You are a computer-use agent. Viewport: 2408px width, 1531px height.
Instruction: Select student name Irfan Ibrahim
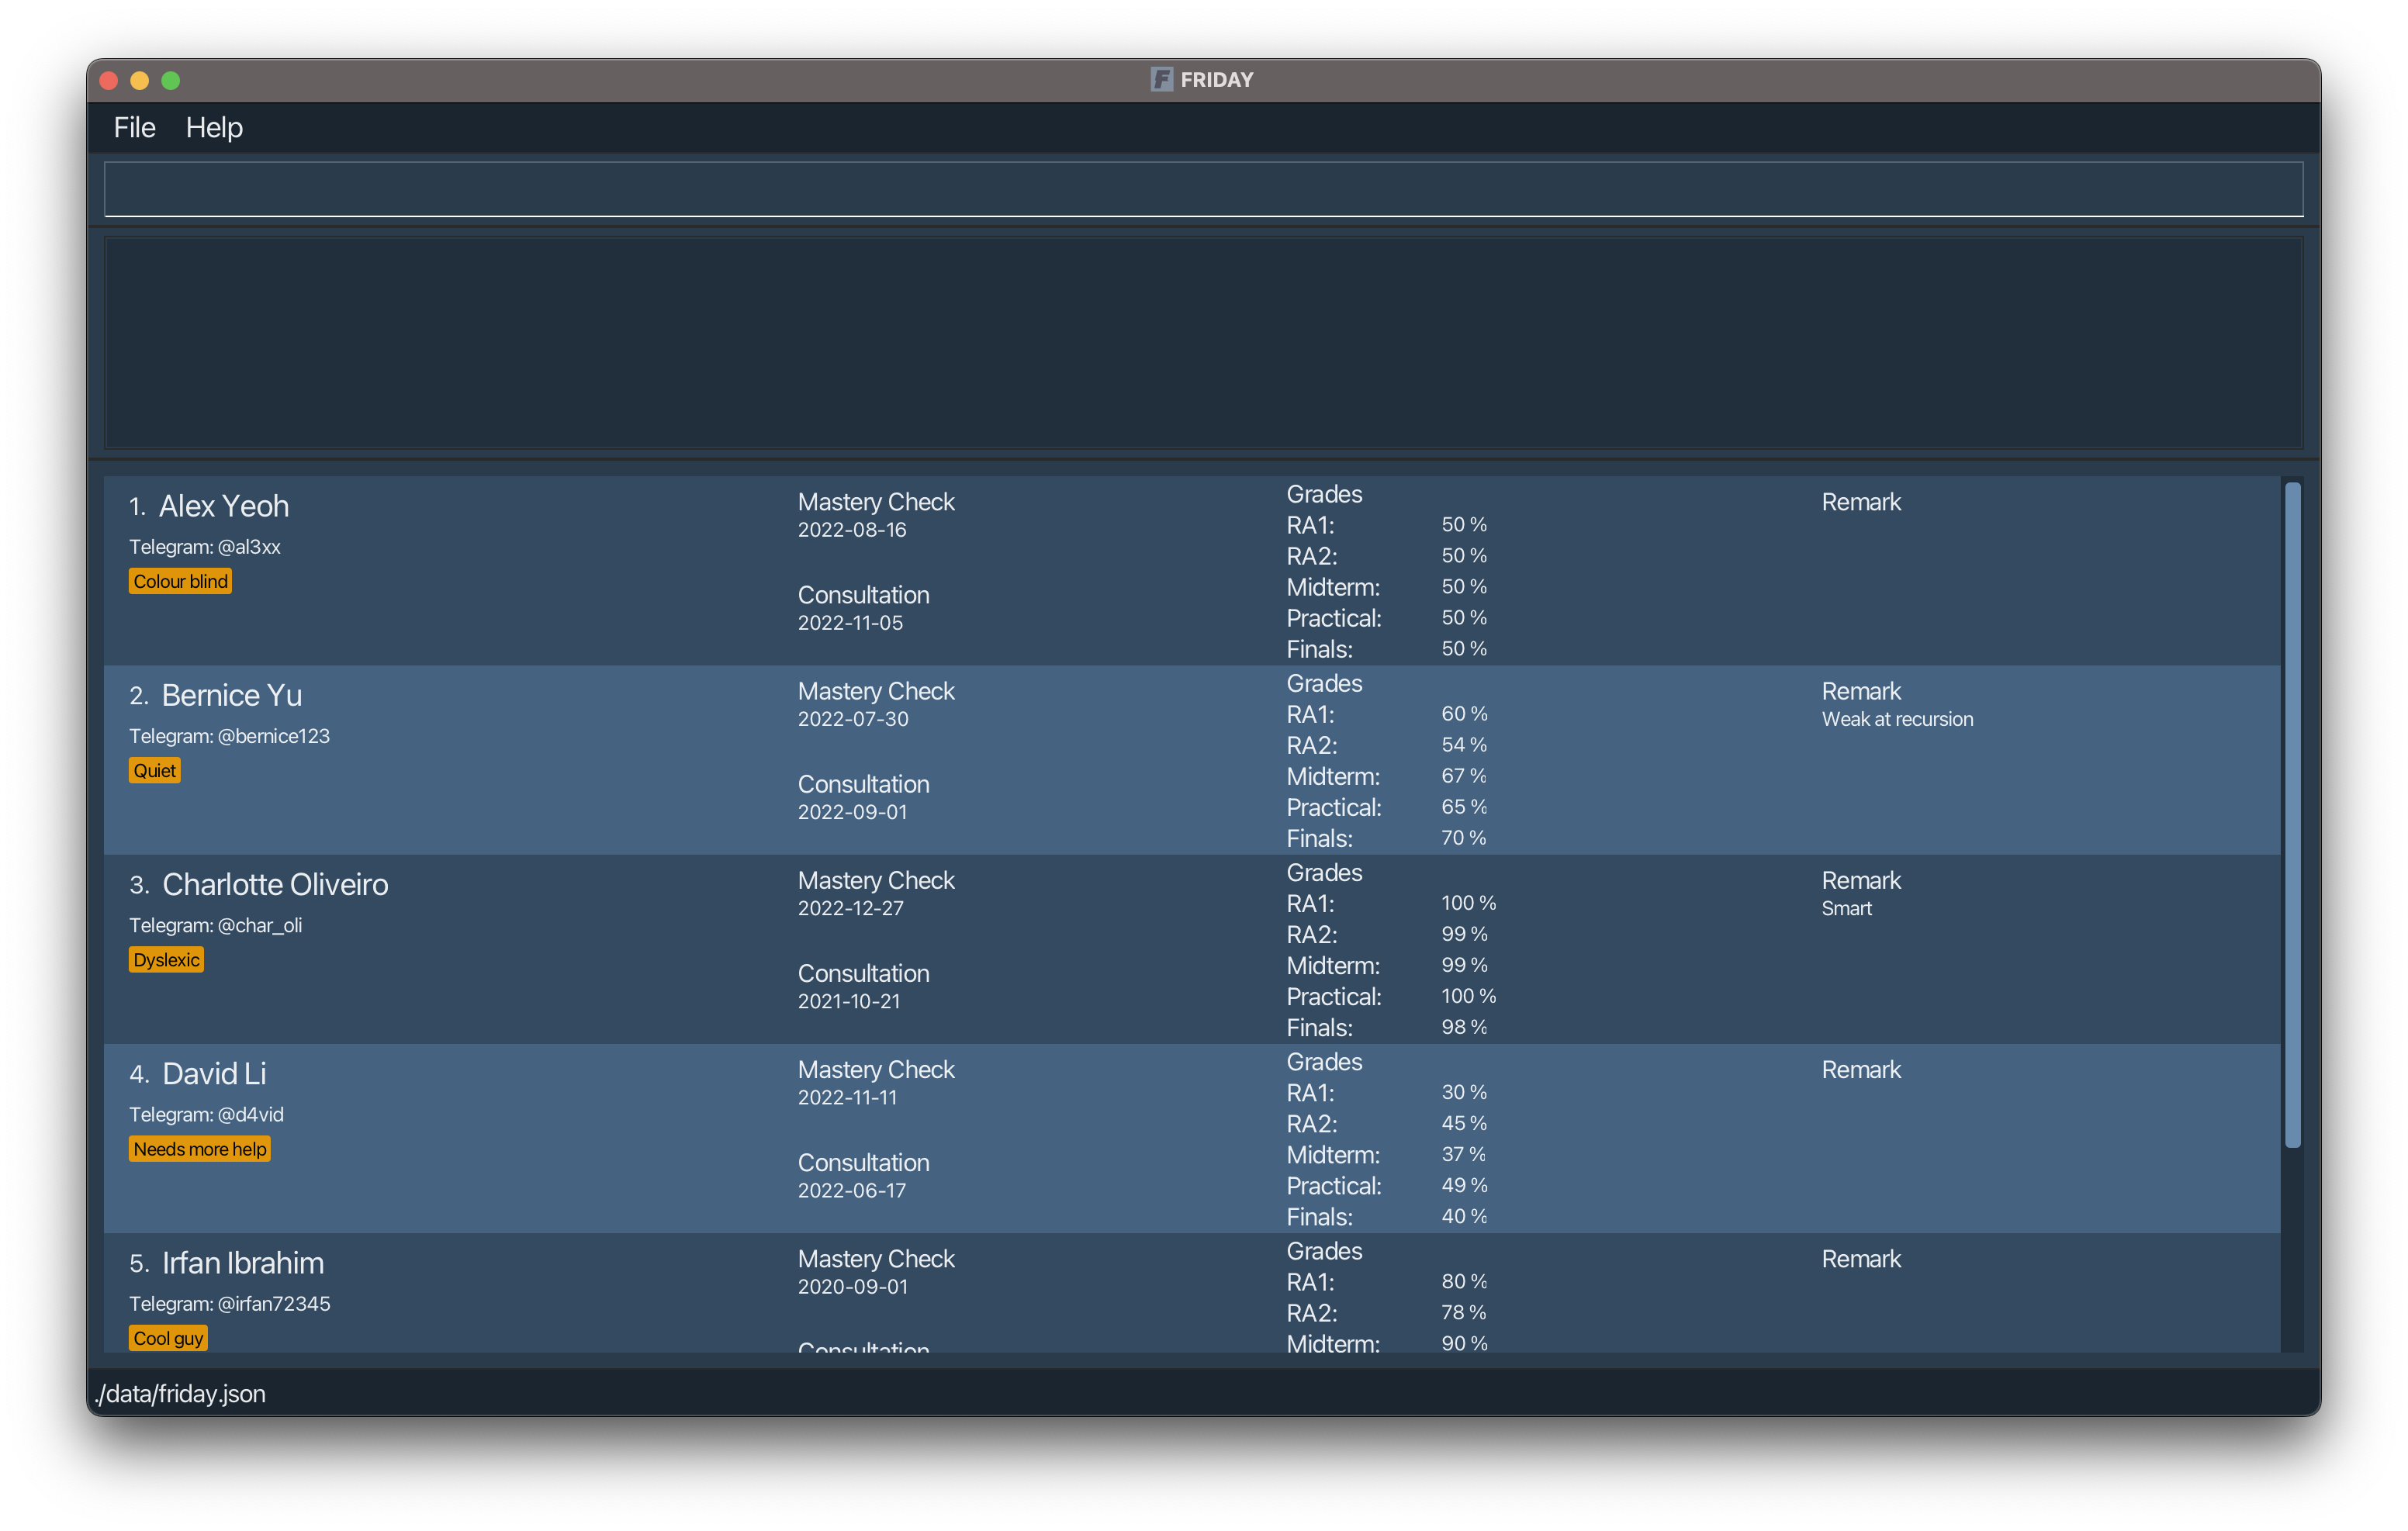click(243, 1262)
